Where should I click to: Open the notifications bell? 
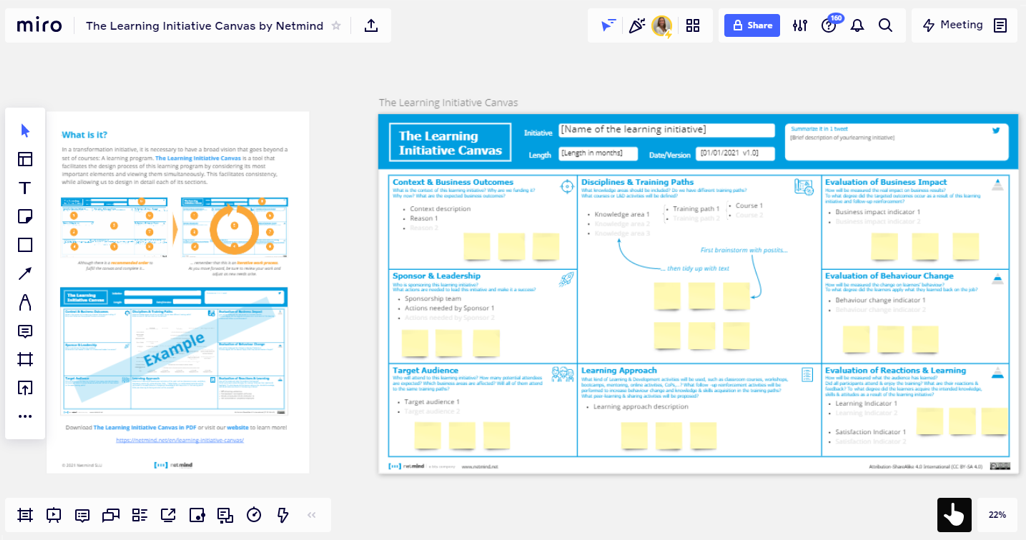tap(857, 26)
